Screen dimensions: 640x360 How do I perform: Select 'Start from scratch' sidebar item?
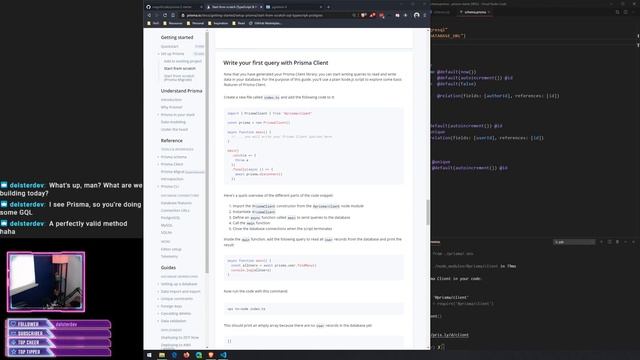point(180,69)
